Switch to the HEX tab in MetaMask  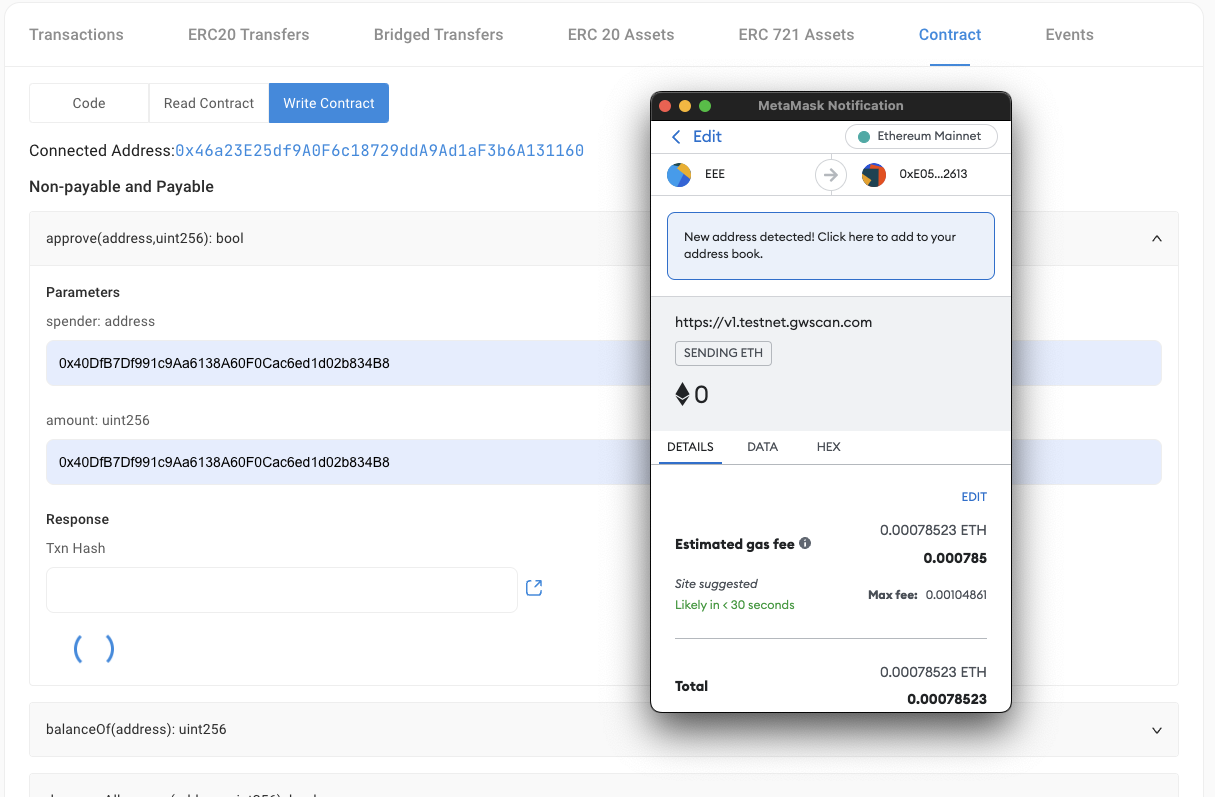828,447
